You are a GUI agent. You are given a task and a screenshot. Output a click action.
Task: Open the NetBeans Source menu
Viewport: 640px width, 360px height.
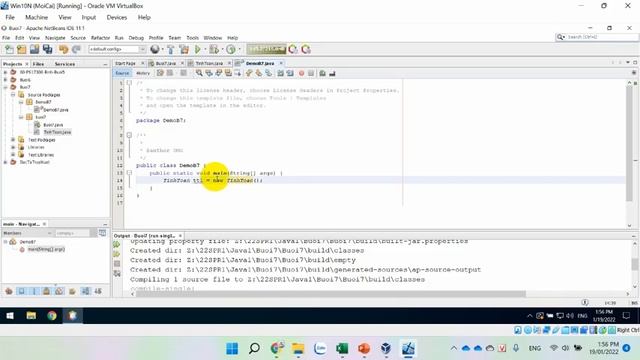tap(78, 38)
